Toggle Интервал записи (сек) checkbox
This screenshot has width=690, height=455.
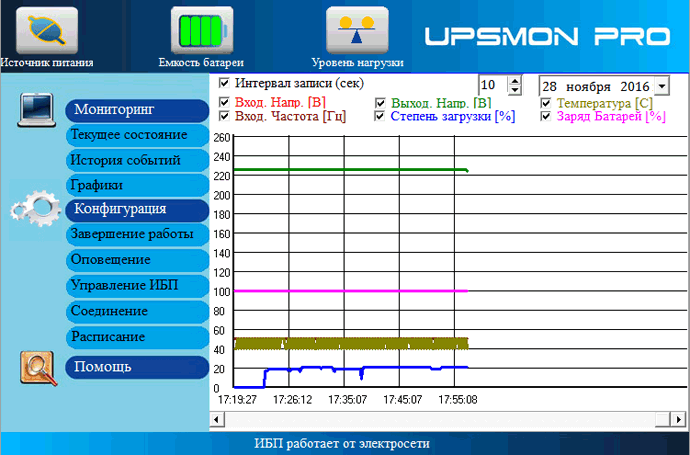(224, 83)
